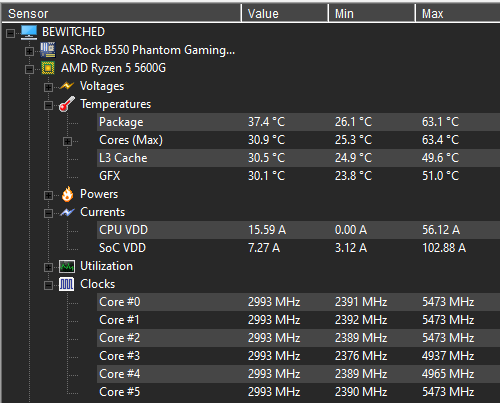Click the Temperatures thermometer icon

pyautogui.click(x=67, y=104)
